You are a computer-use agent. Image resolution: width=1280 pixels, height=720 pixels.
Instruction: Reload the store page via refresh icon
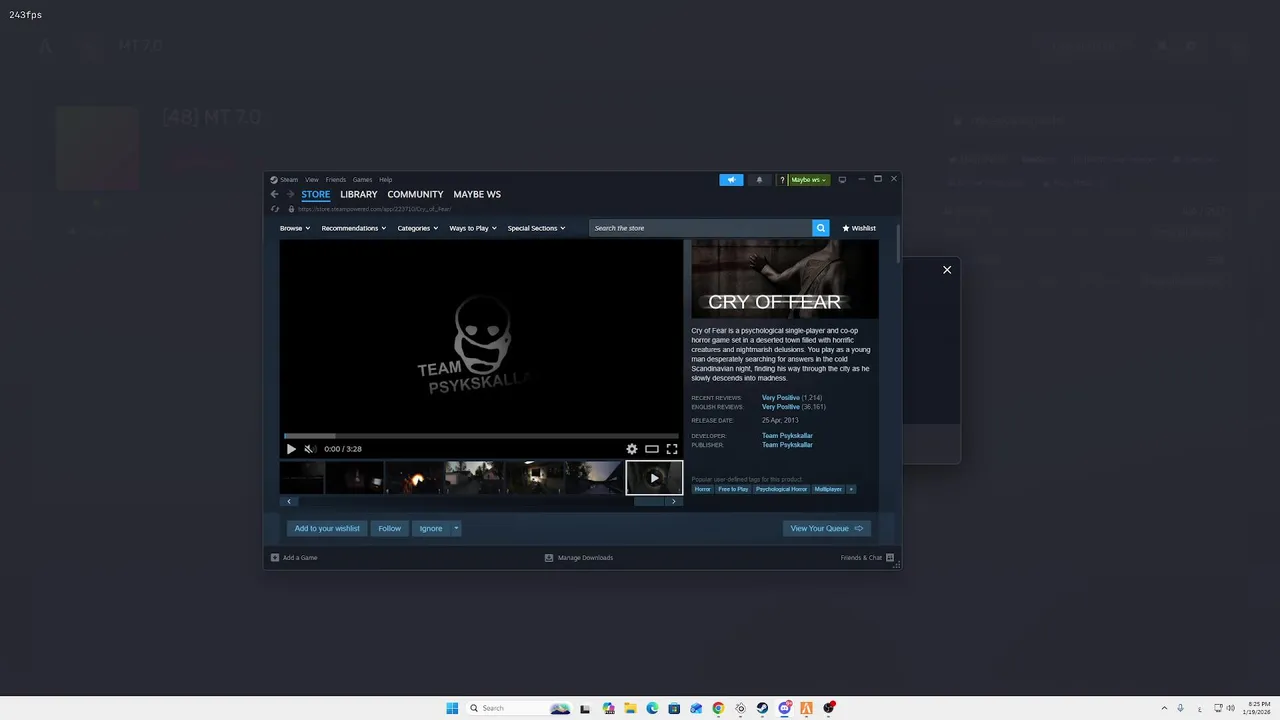click(275, 209)
